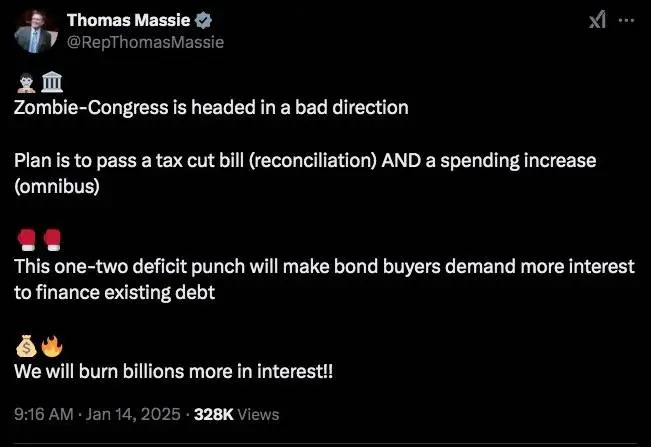Click the money bag emoji

point(25,348)
